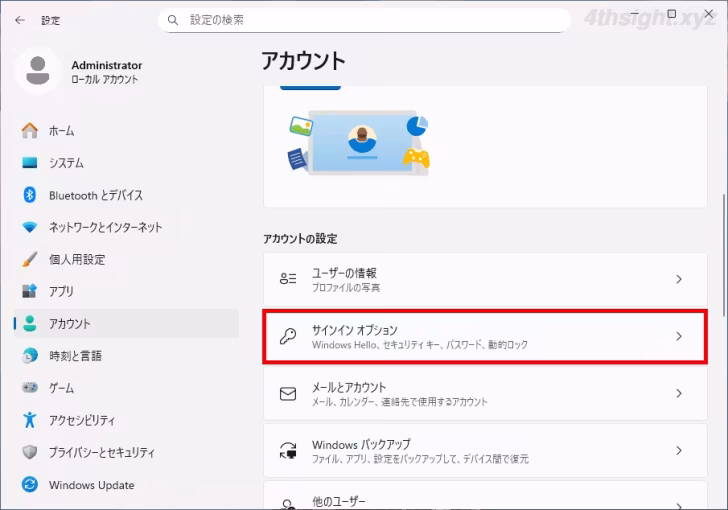Open ネットワークとインターネット settings
Viewport: 728px width, 510px height.
(x=126, y=227)
